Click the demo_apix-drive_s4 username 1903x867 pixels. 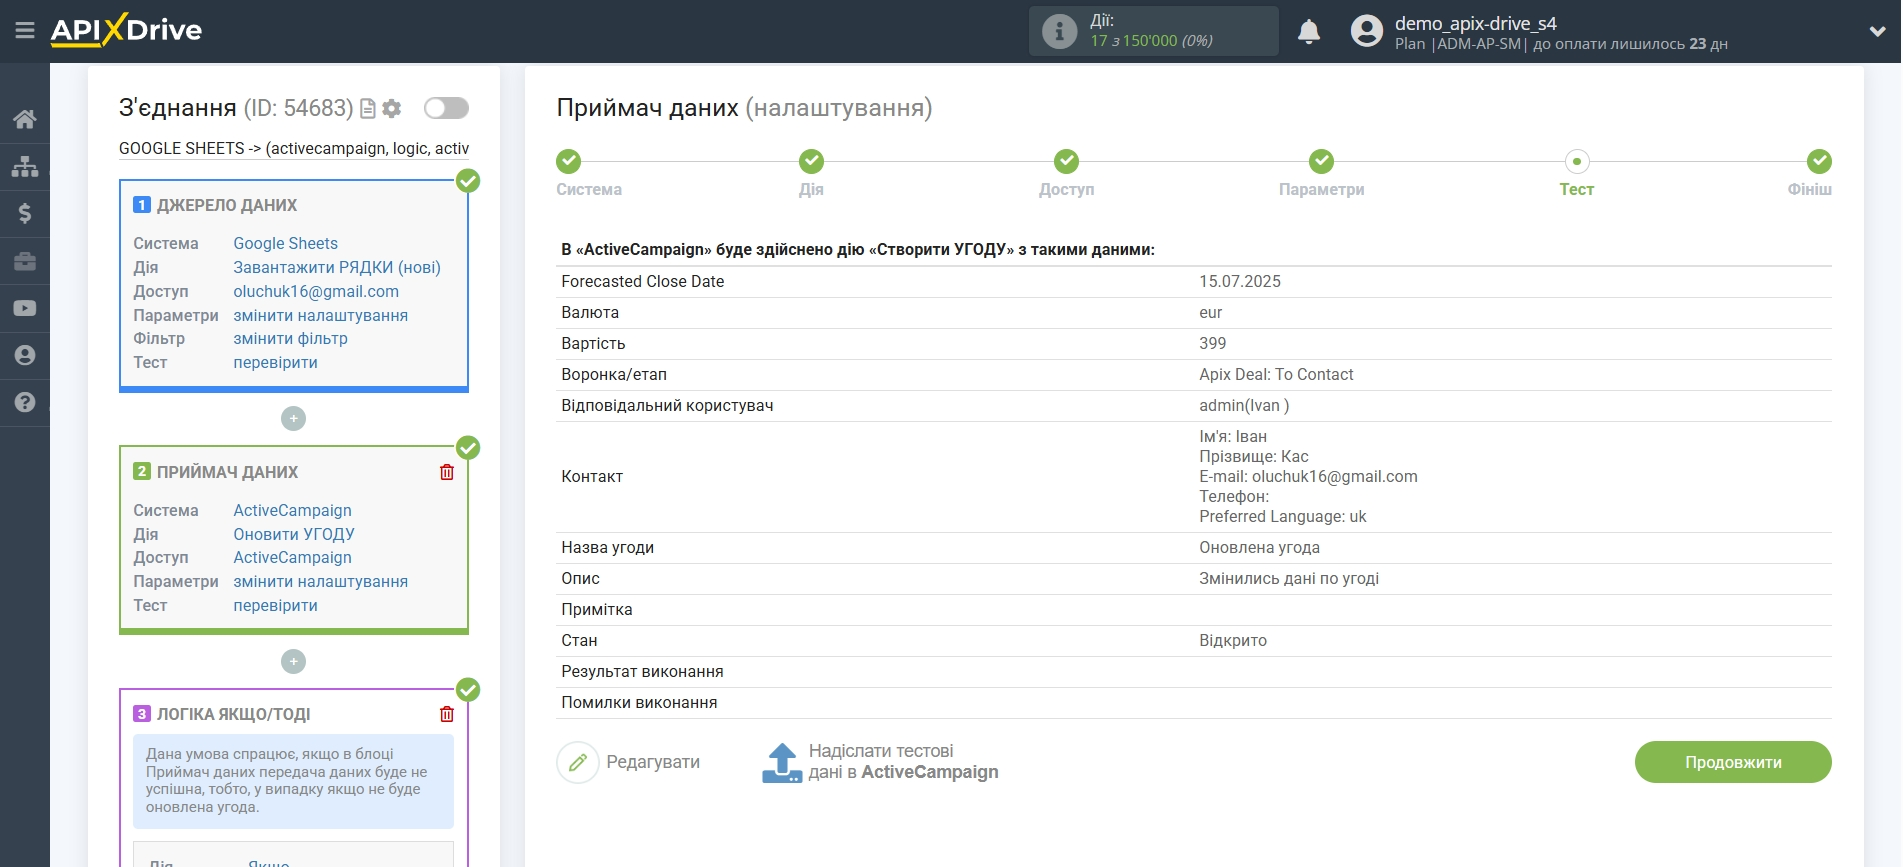[x=1475, y=23]
